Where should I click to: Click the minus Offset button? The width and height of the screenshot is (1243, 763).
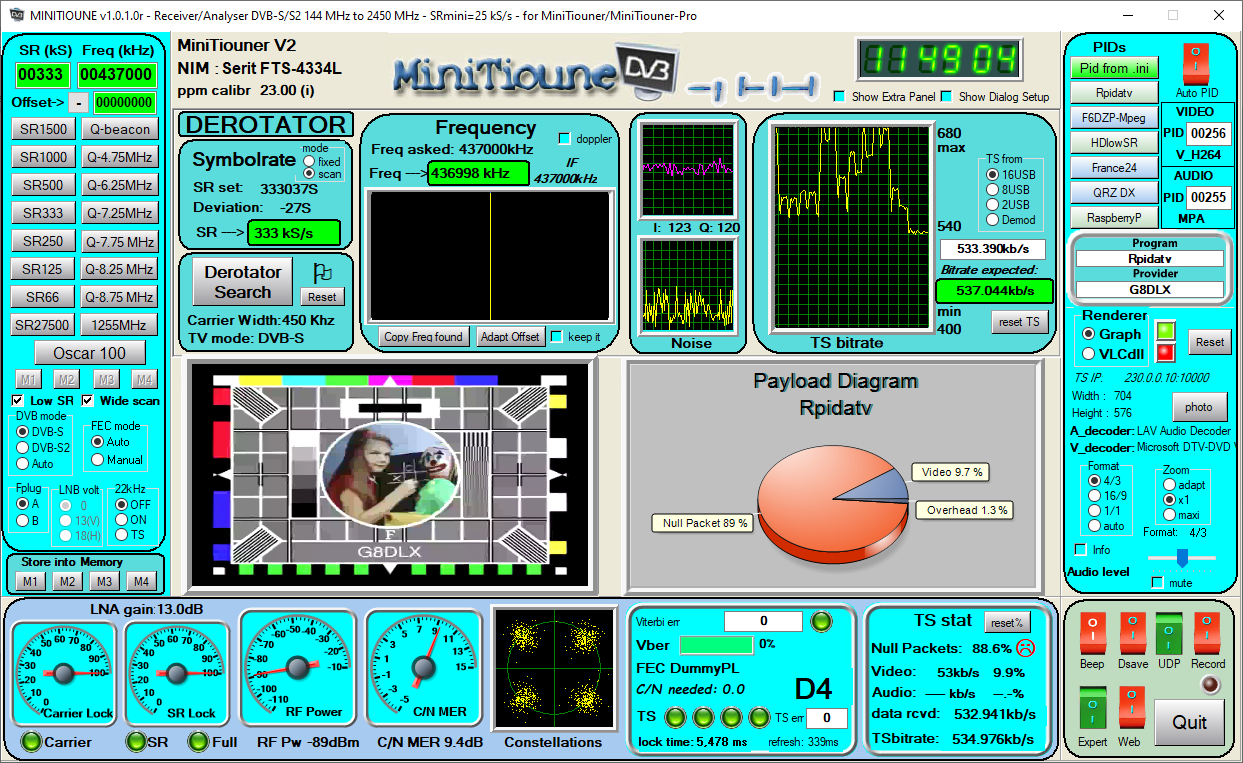tap(79, 102)
